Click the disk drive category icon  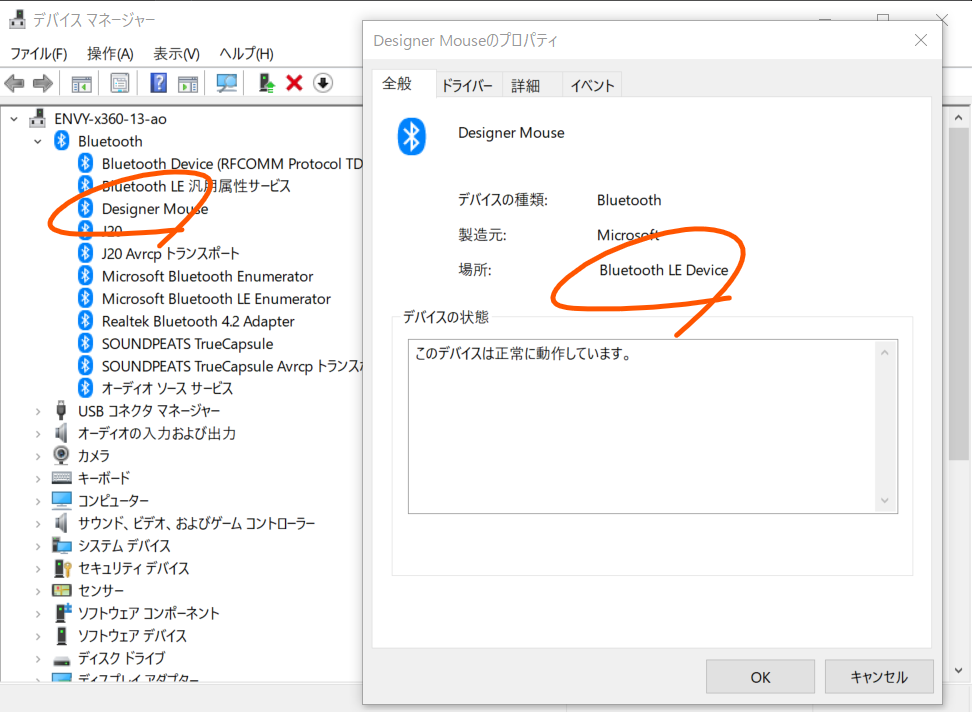point(61,659)
